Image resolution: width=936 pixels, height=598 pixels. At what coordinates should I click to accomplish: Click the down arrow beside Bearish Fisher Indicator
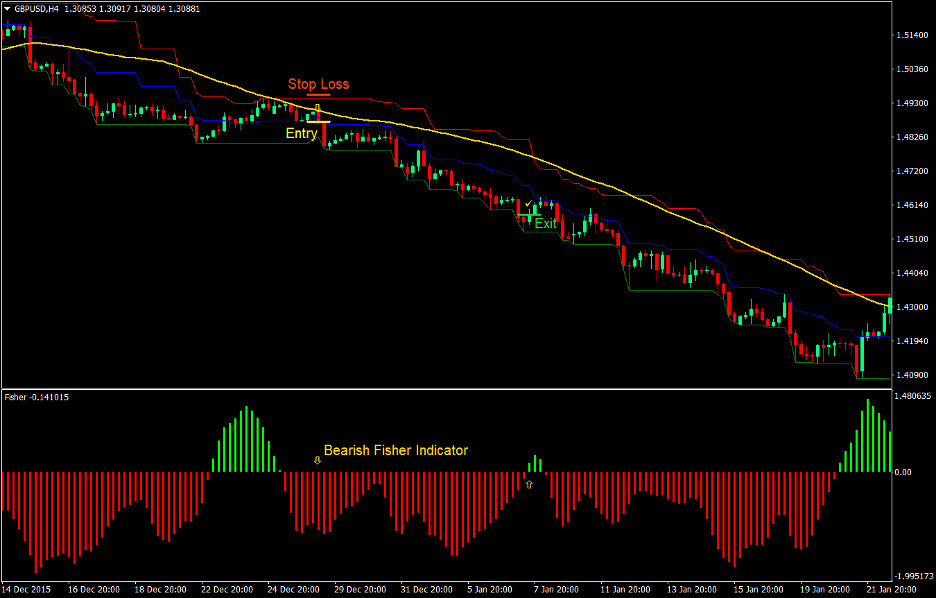tap(316, 462)
